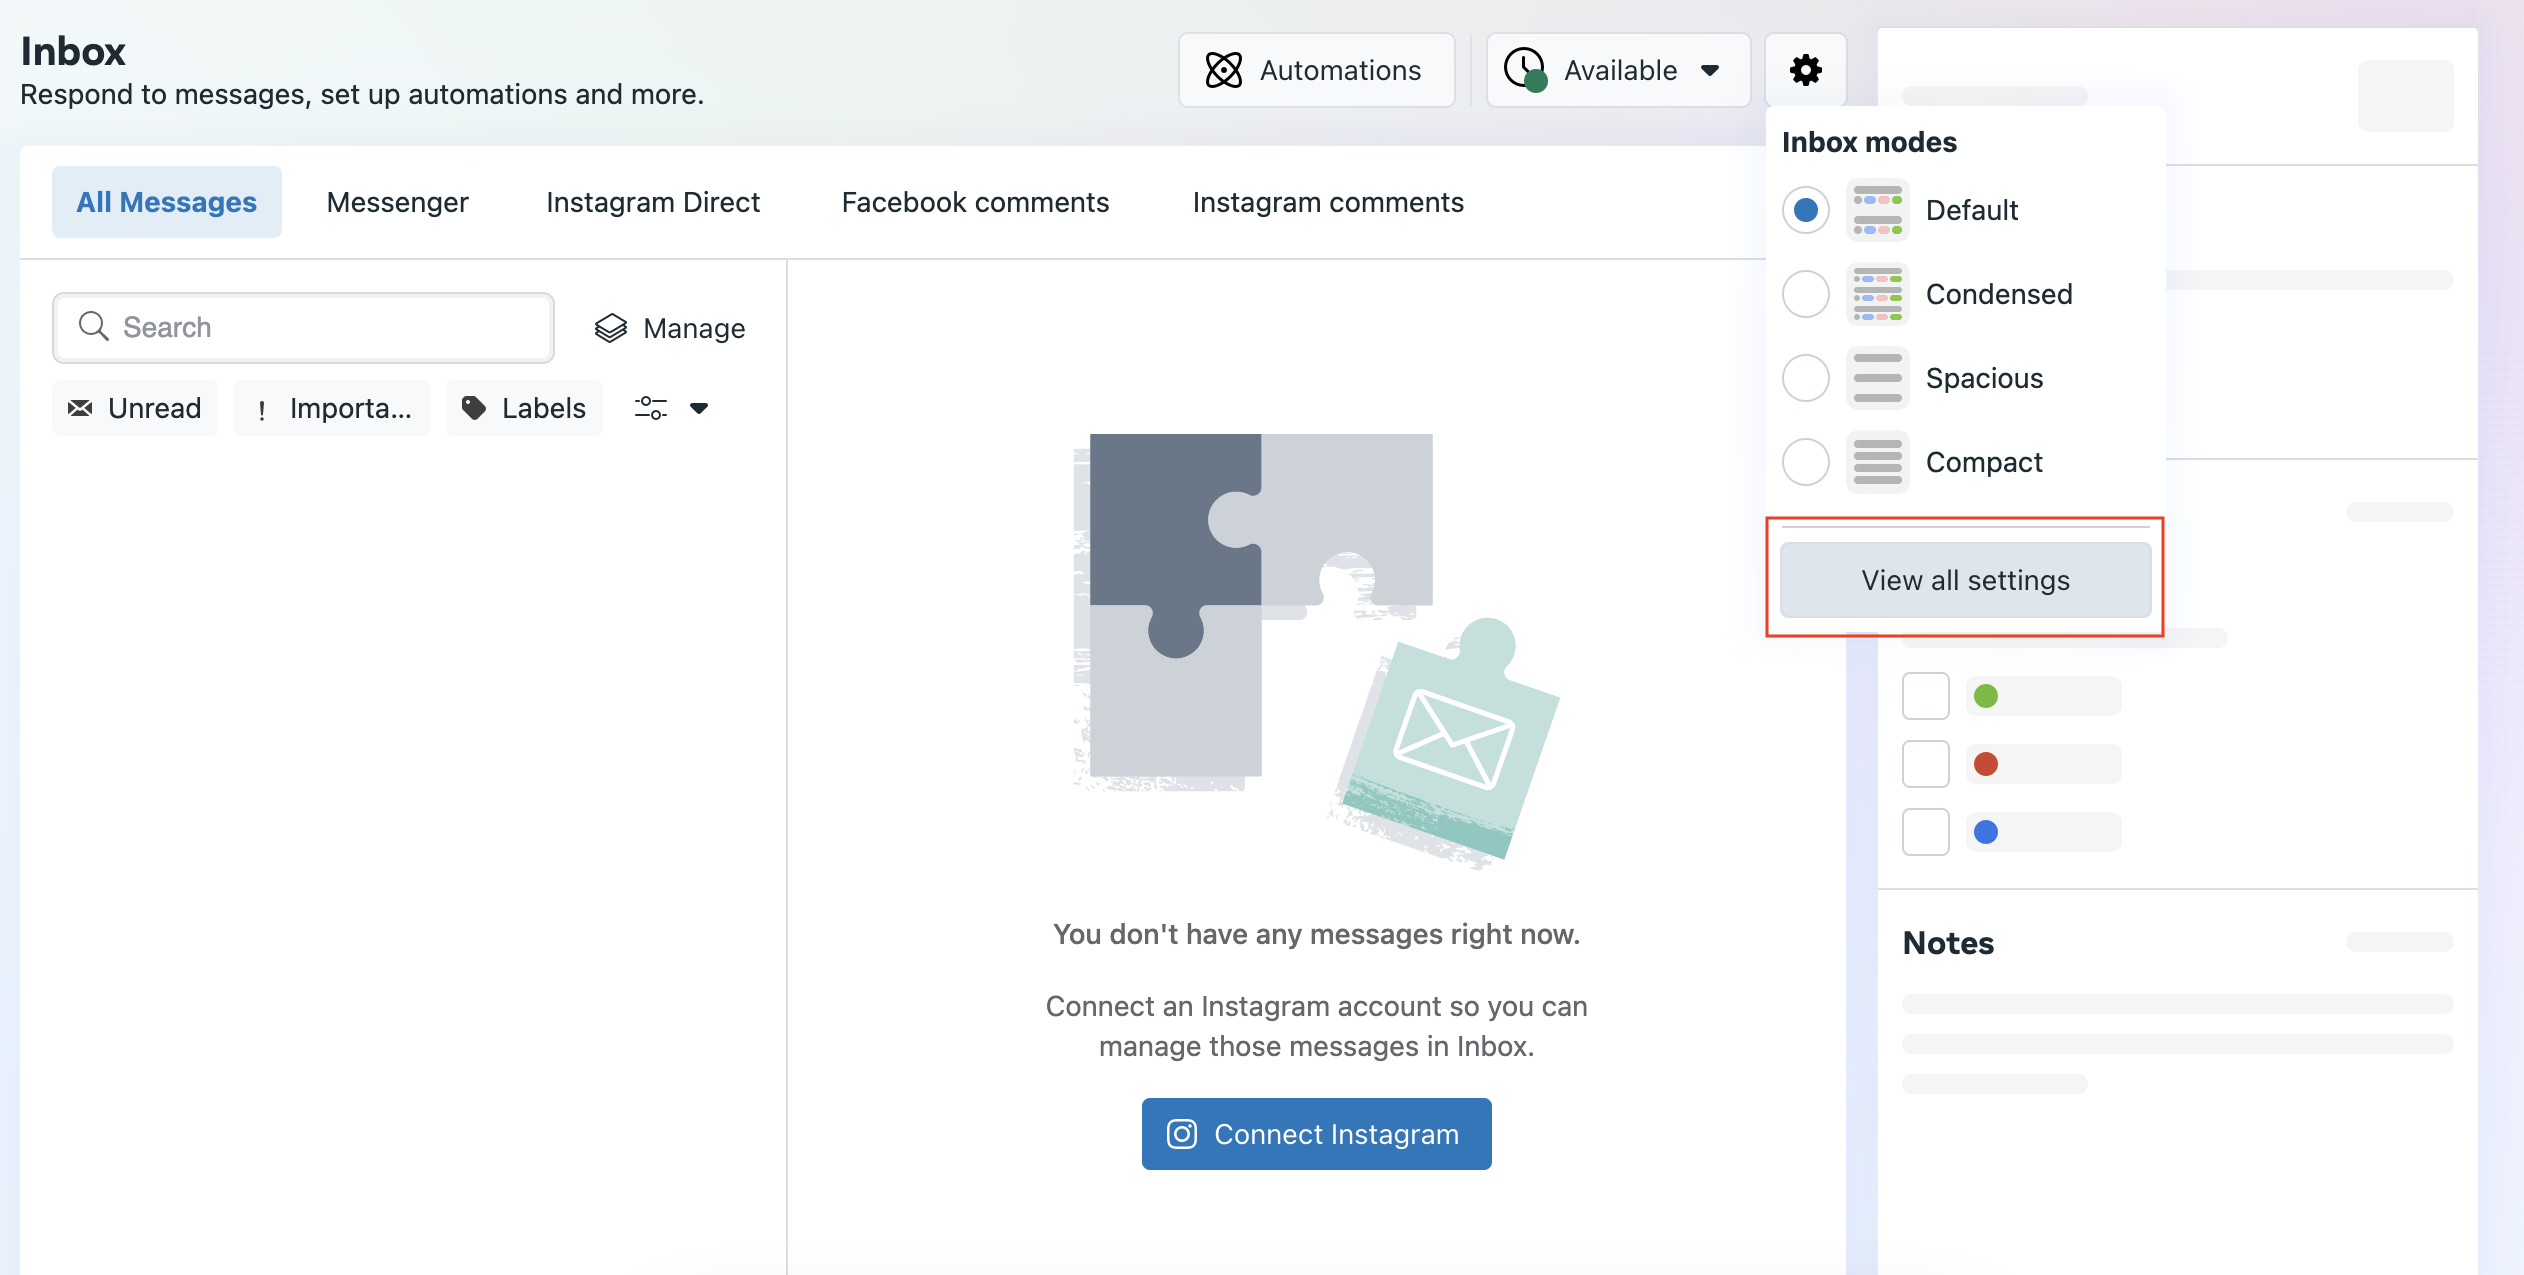Click the filter sliders icon

tap(651, 408)
